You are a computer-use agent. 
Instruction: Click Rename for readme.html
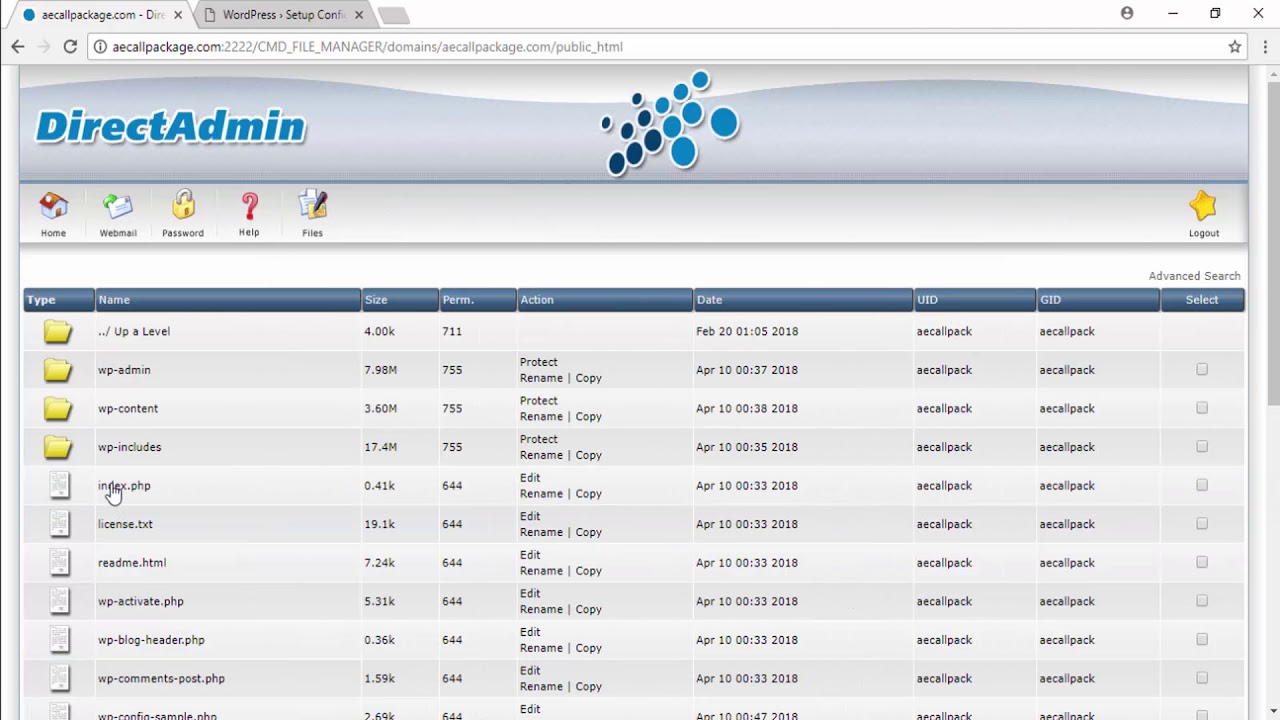click(541, 571)
